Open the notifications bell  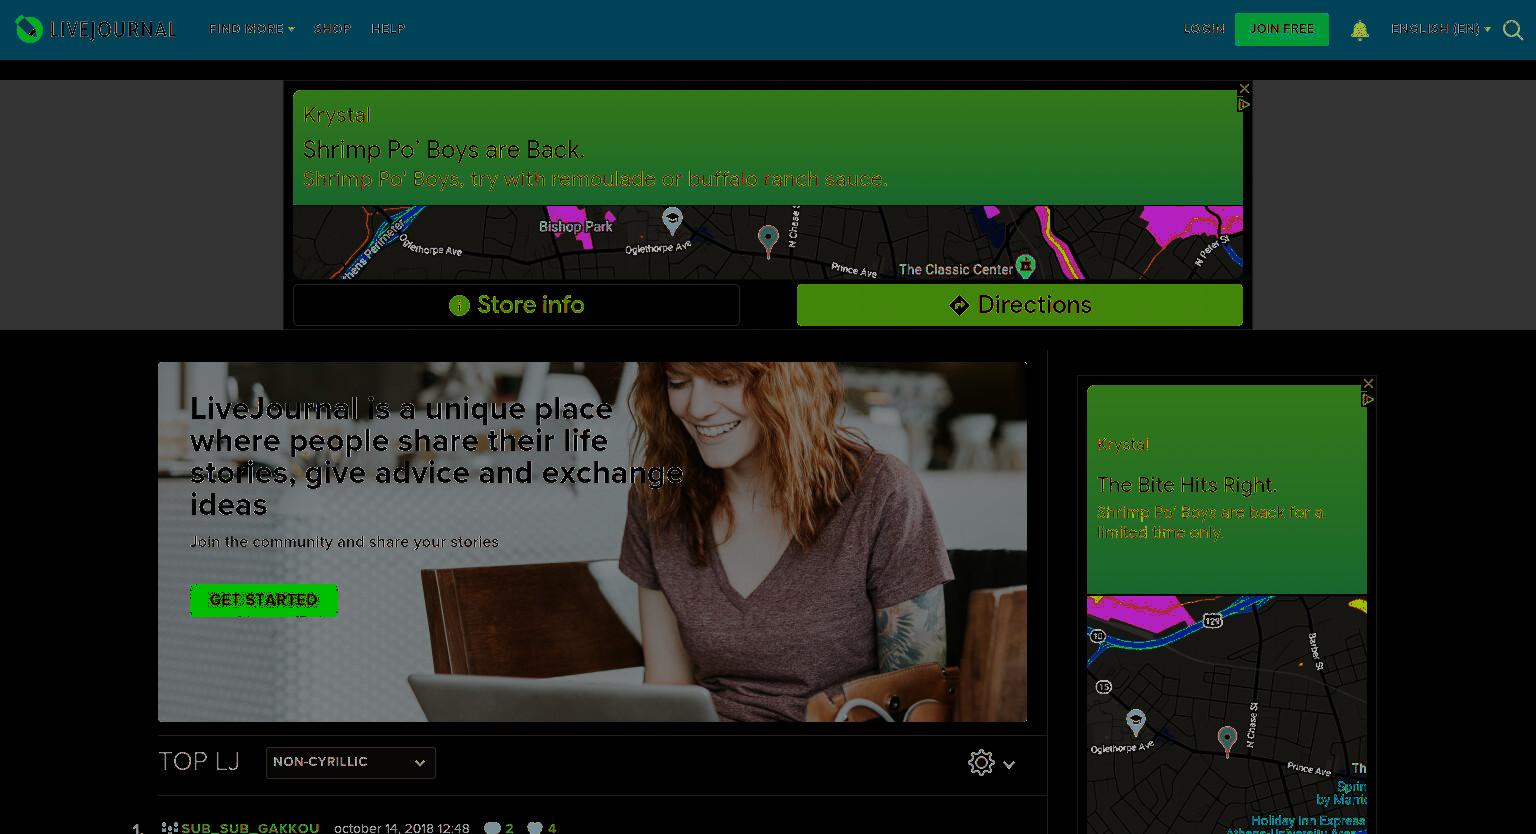click(x=1360, y=30)
